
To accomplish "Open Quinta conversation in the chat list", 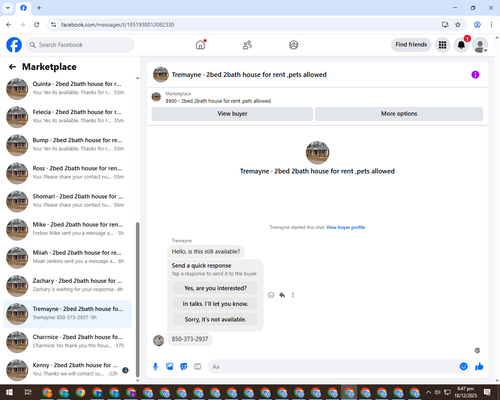I will (x=67, y=89).
